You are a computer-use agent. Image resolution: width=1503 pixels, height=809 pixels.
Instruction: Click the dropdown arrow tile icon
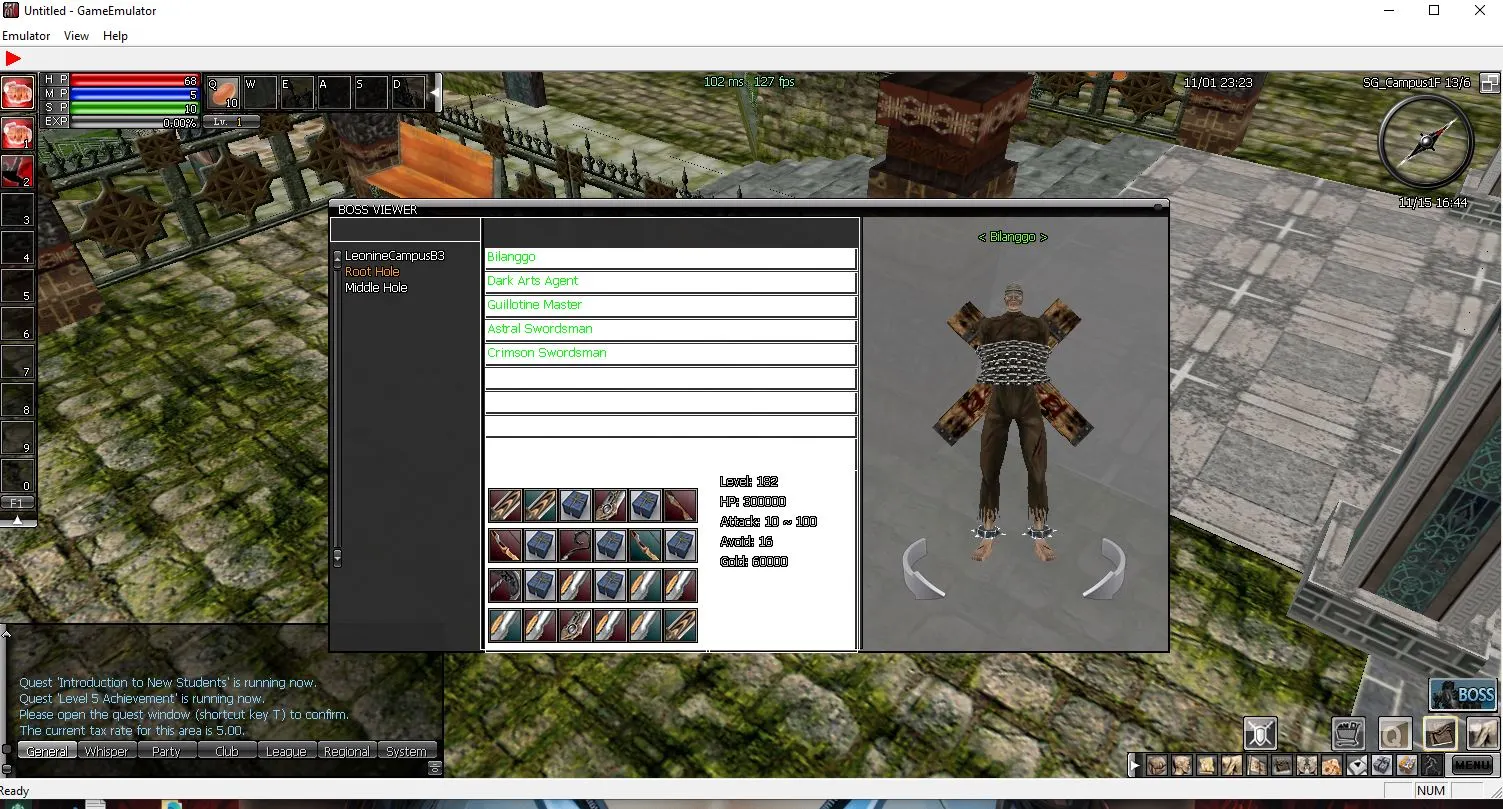coord(1356,766)
